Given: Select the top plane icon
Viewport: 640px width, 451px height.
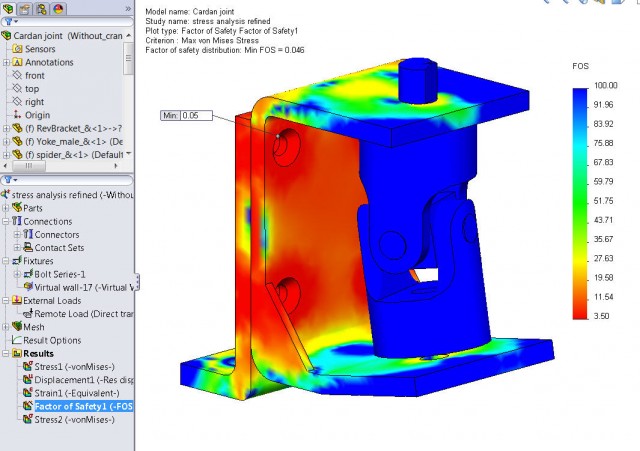Looking at the screenshot, I should tap(17, 88).
